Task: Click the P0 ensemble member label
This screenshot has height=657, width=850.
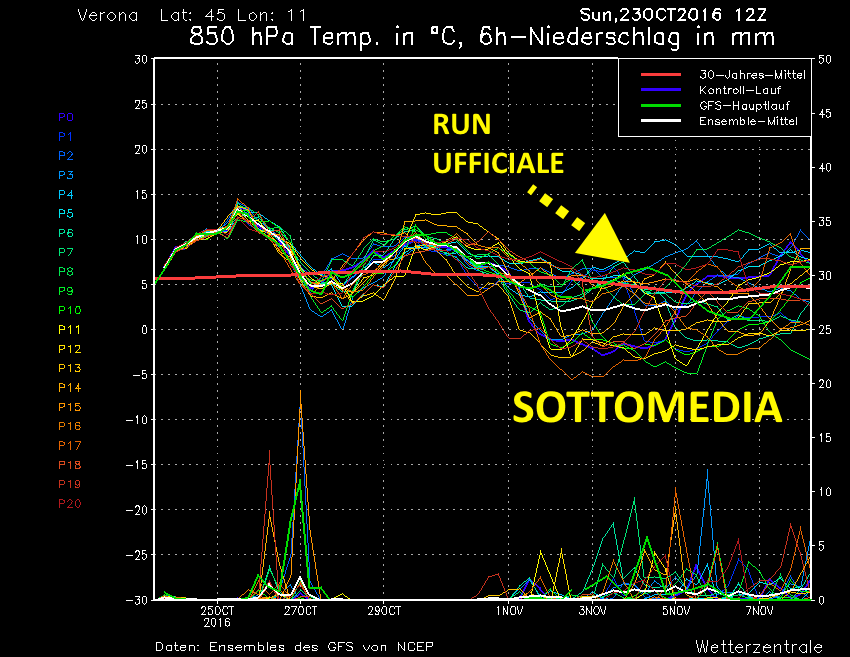Action: (x=66, y=117)
